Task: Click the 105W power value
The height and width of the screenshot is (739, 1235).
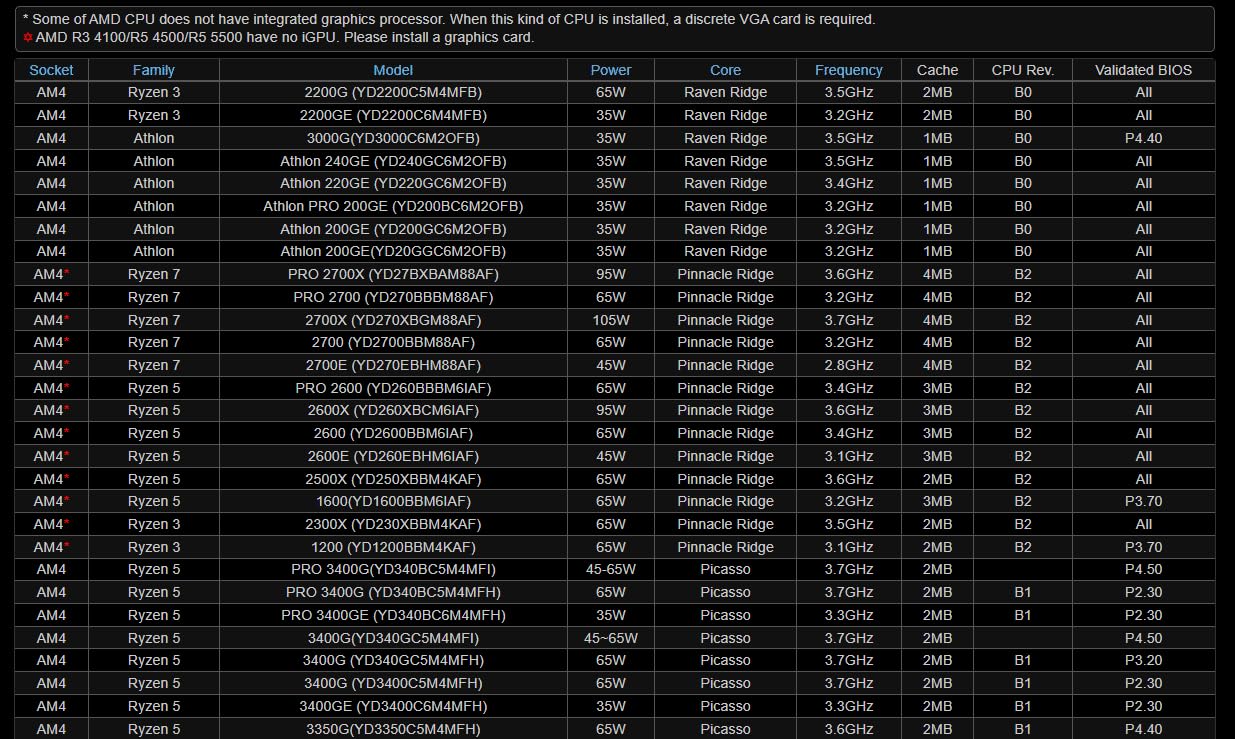Action: [x=610, y=320]
